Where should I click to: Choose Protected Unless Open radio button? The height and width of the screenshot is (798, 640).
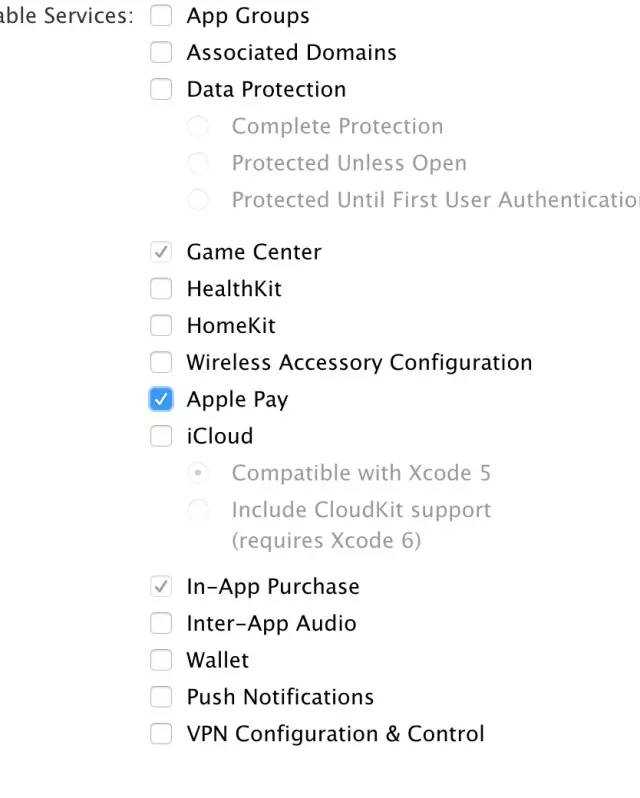pyautogui.click(x=198, y=163)
